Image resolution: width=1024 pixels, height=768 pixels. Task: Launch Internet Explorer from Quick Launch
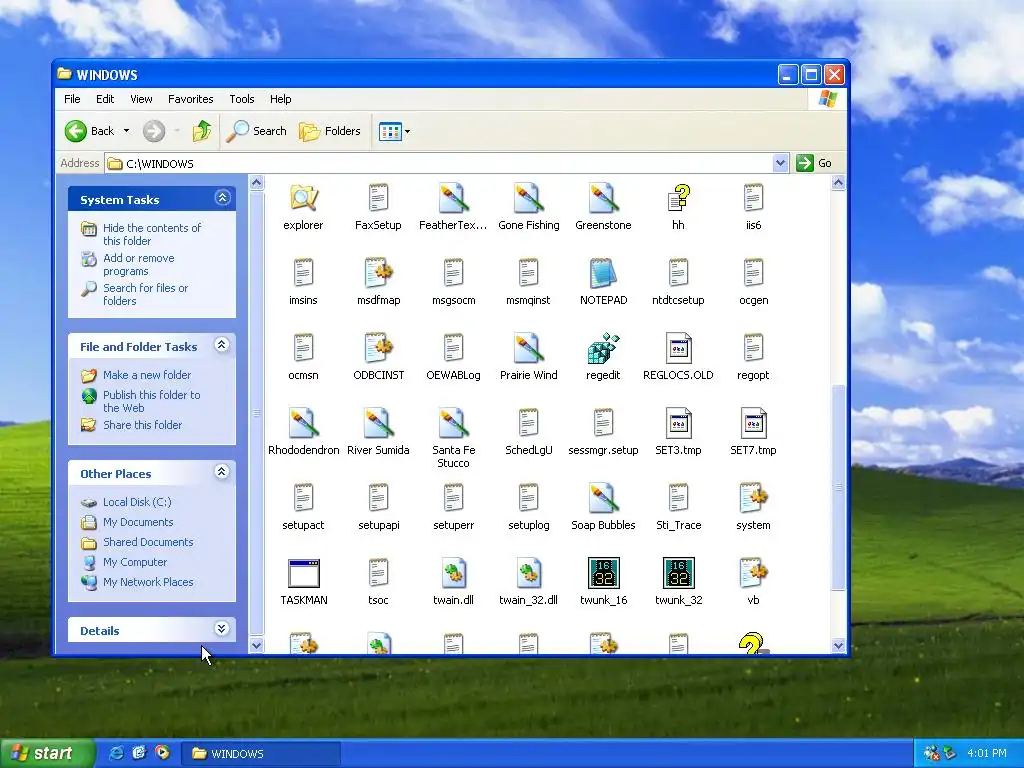(x=117, y=753)
